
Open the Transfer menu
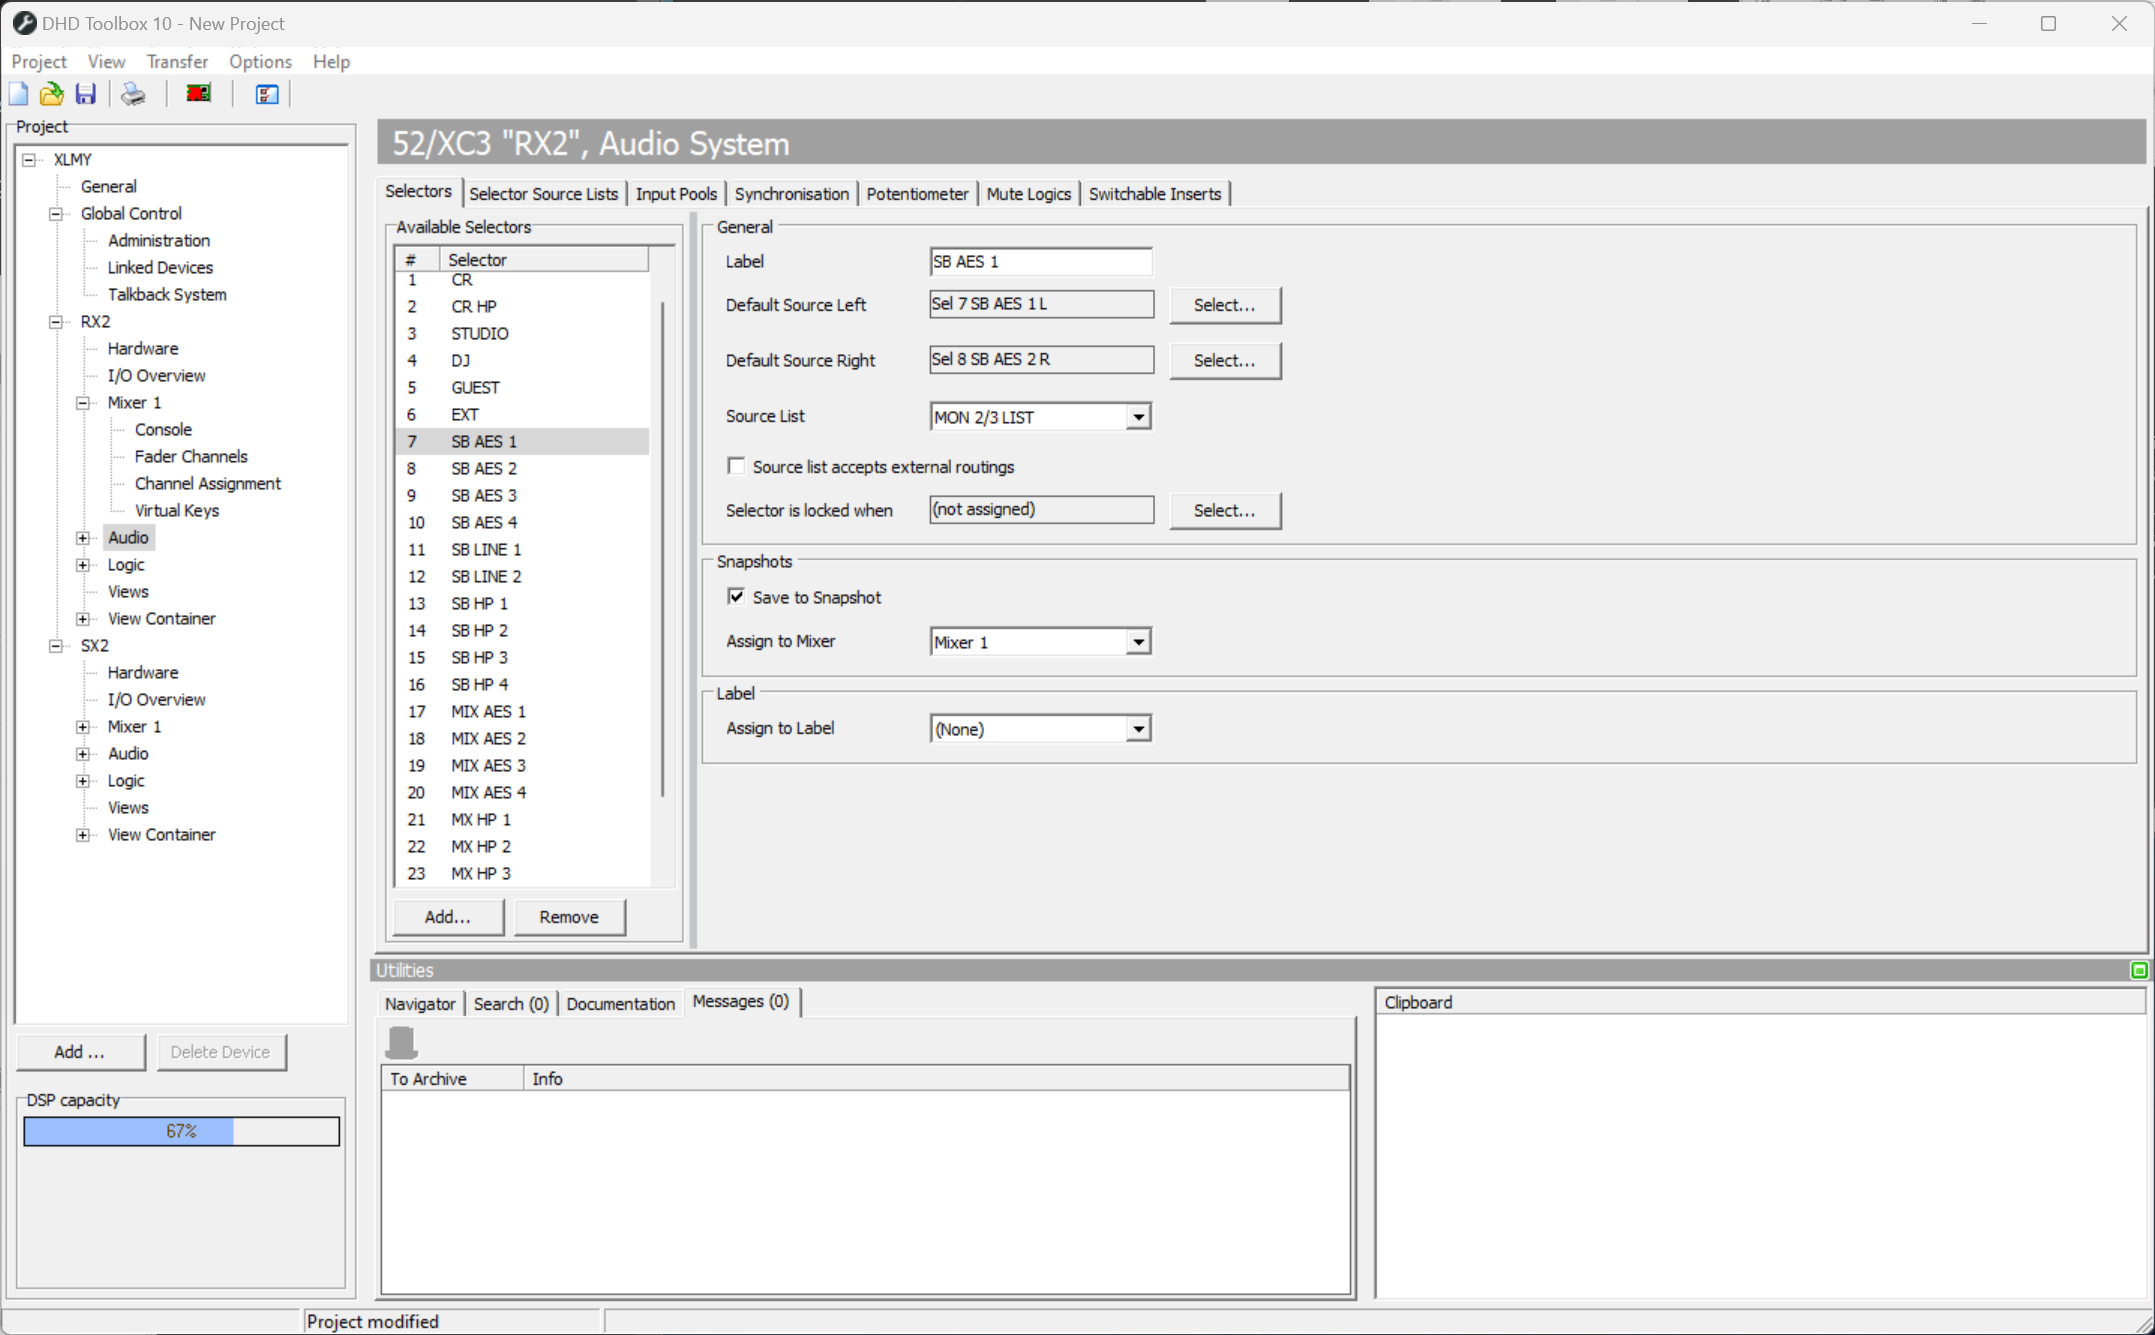click(177, 61)
